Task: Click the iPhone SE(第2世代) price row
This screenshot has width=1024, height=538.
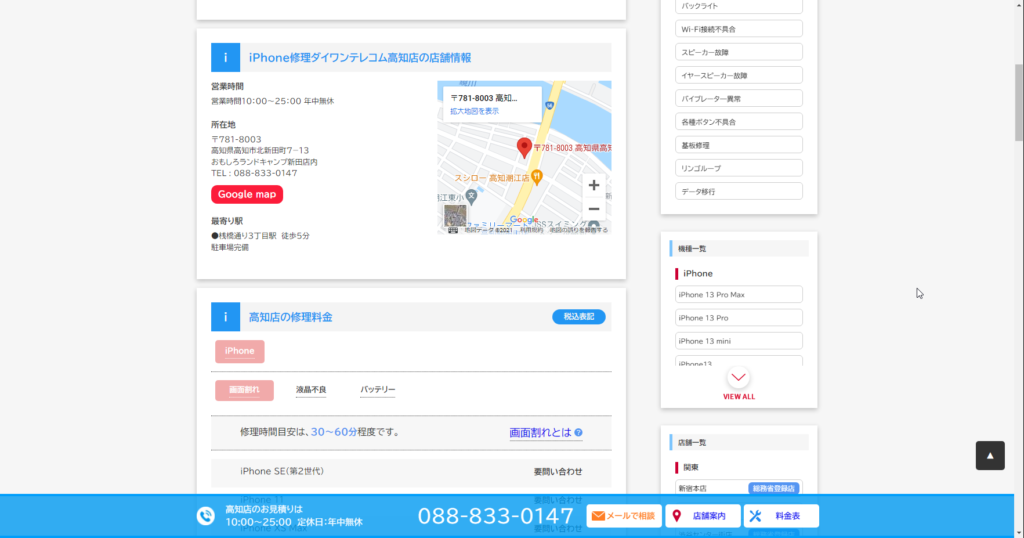Action: pyautogui.click(x=411, y=471)
